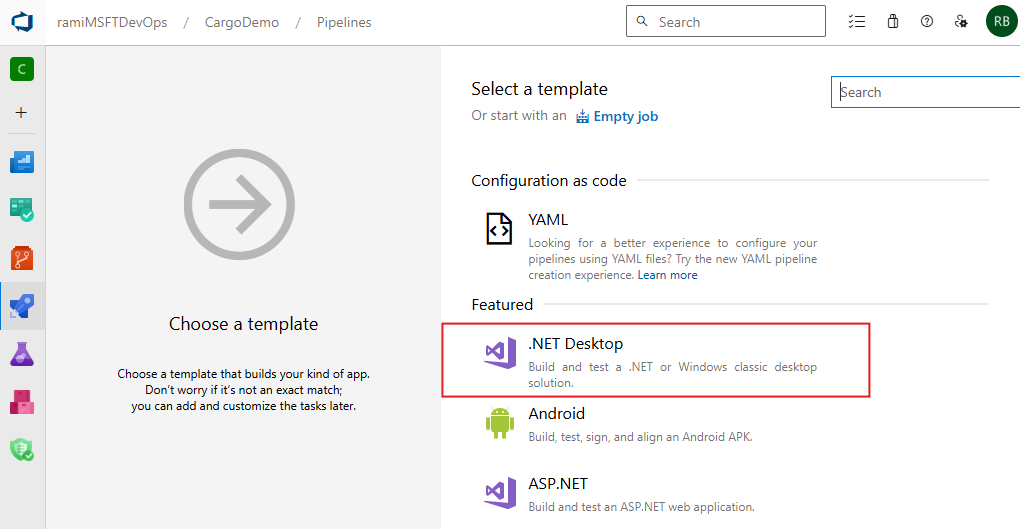This screenshot has width=1020, height=529.
Task: Open the Azure DevOps home logo
Action: pyautogui.click(x=22, y=22)
